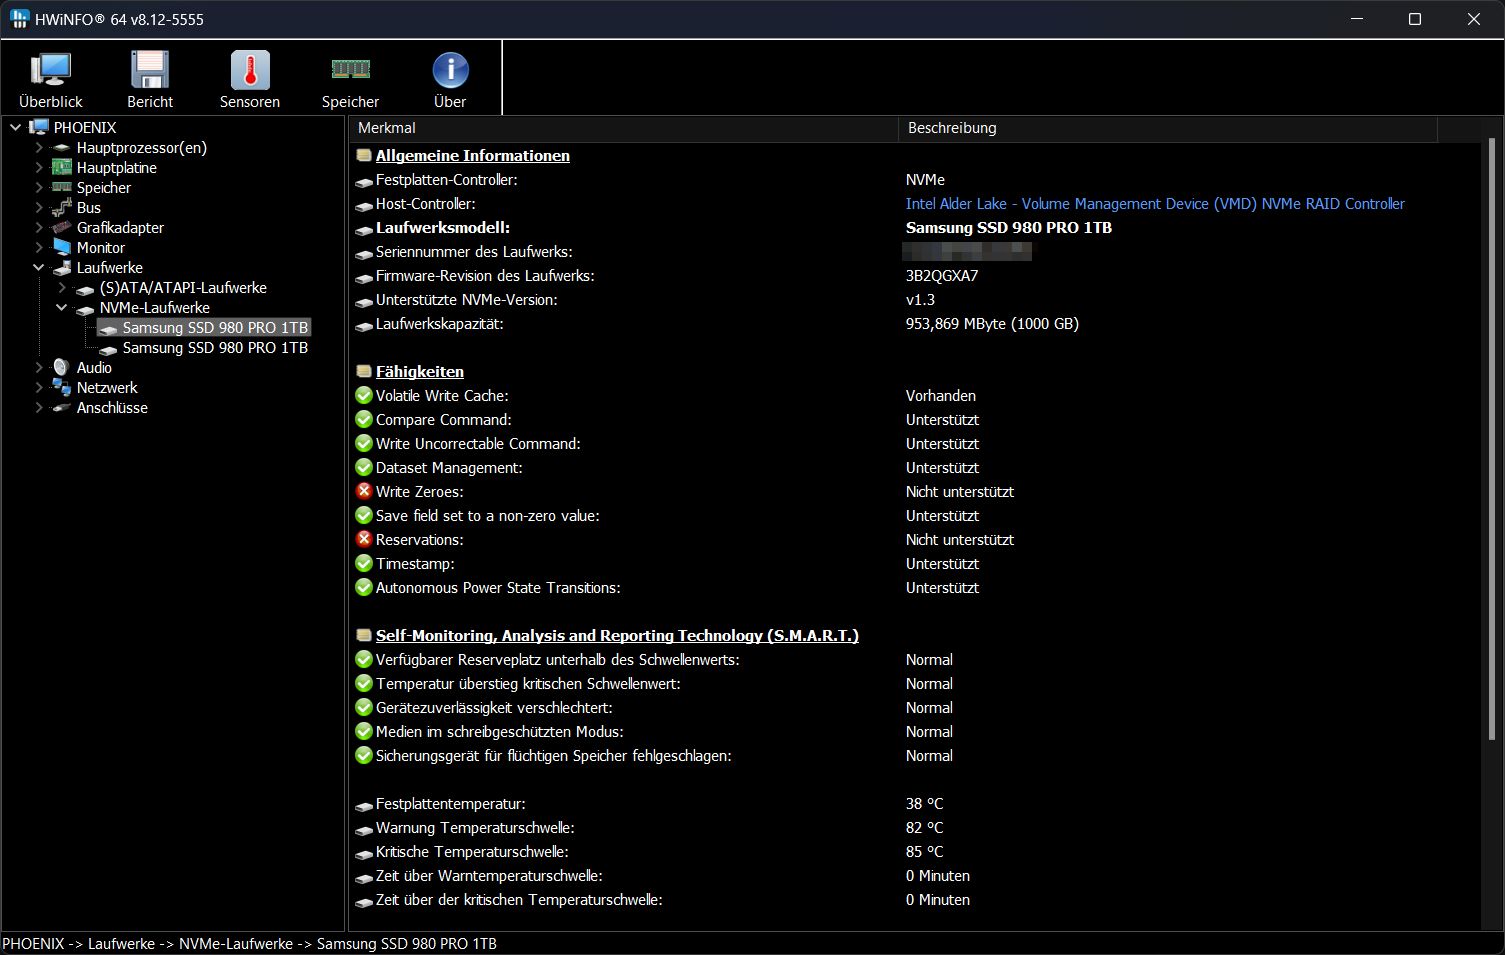Screen dimensions: 1505x955
Task: Expand the Audio tree node
Action: tap(39, 367)
